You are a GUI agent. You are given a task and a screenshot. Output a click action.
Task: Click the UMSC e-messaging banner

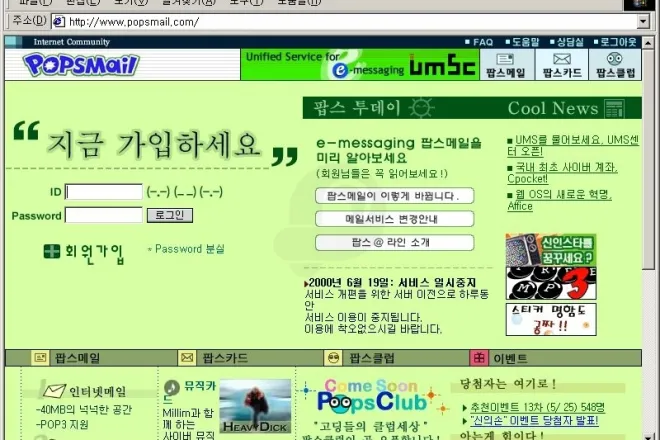(360, 64)
